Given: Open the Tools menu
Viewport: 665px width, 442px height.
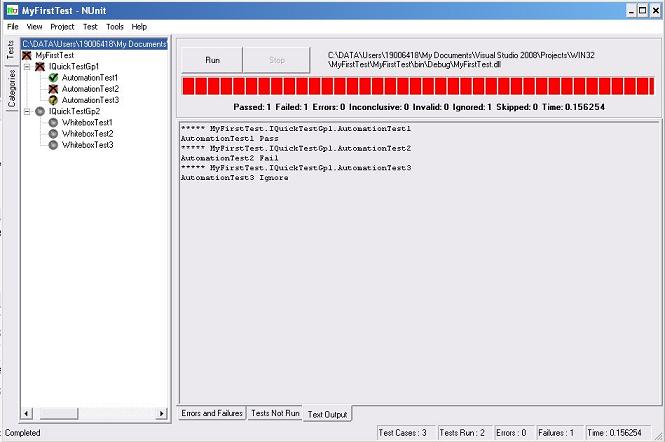Looking at the screenshot, I should pyautogui.click(x=115, y=27).
